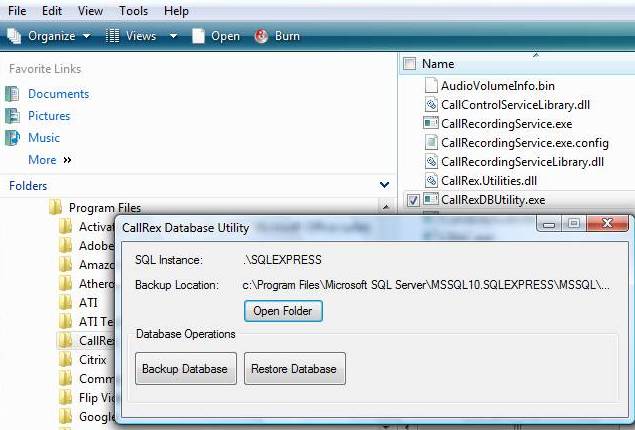635x430 pixels.
Task: Open the Tools menu
Action: click(133, 11)
